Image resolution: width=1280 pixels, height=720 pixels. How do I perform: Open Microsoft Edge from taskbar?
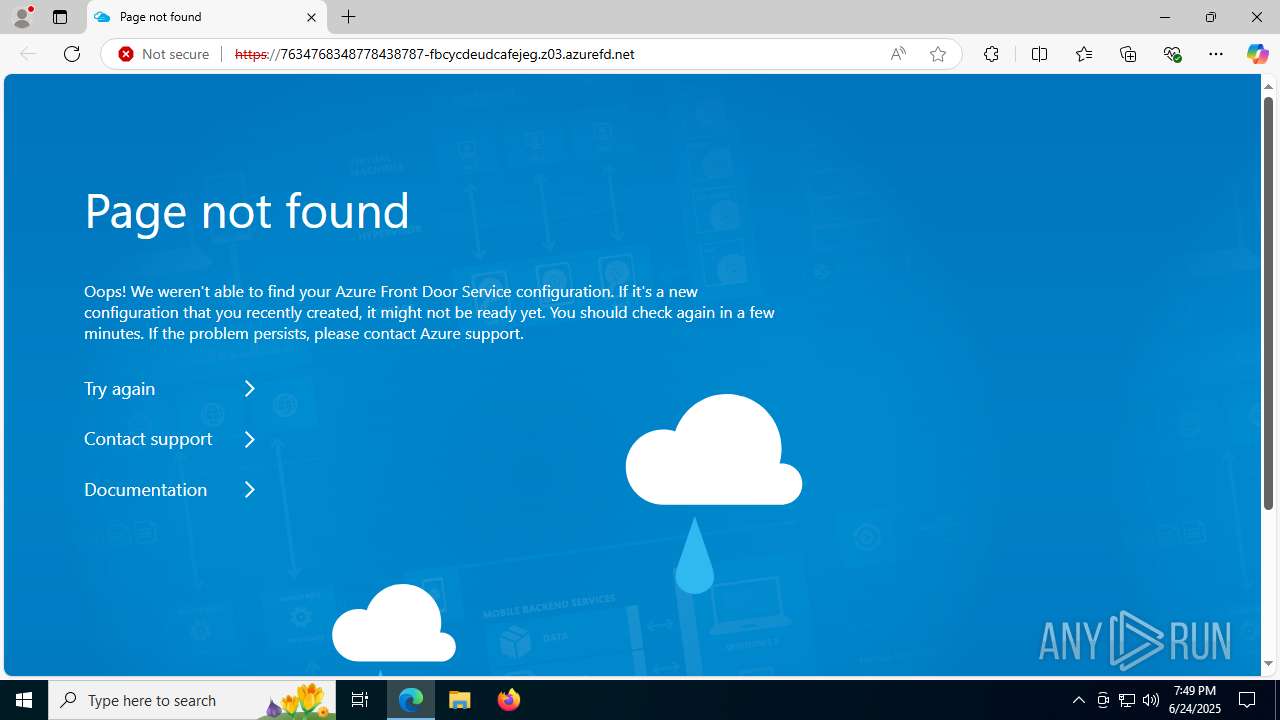411,700
